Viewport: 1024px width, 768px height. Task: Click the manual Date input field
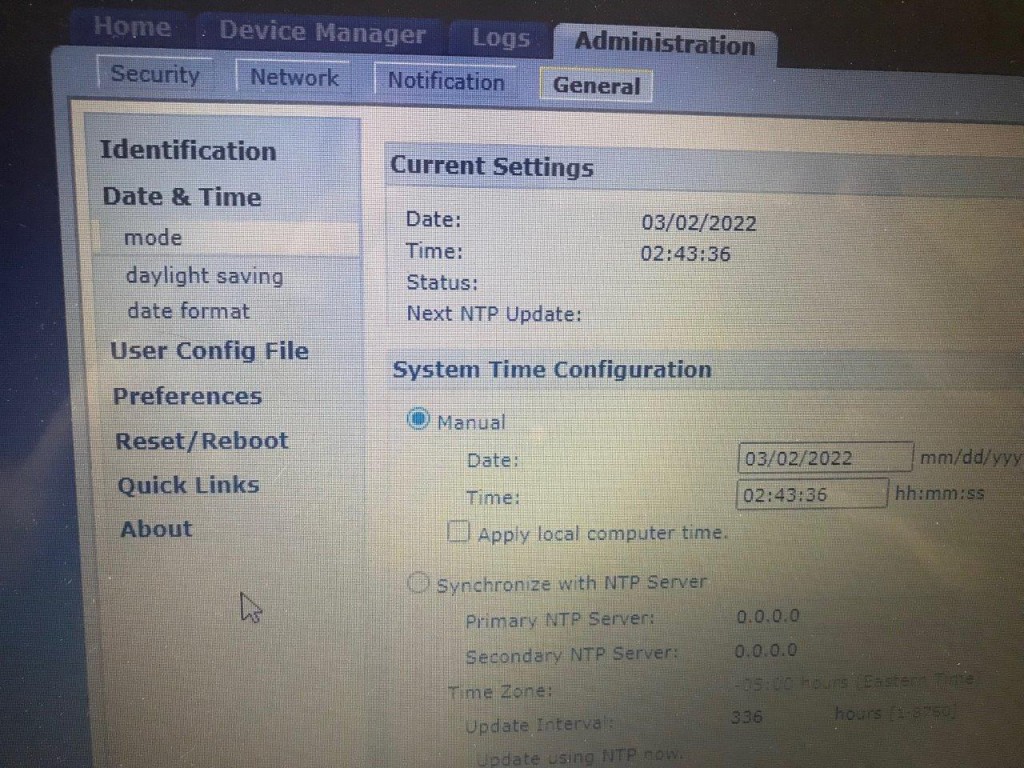[824, 458]
